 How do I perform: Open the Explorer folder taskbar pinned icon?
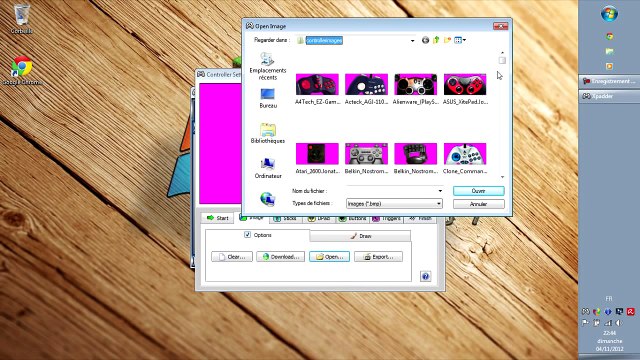(x=609, y=51)
